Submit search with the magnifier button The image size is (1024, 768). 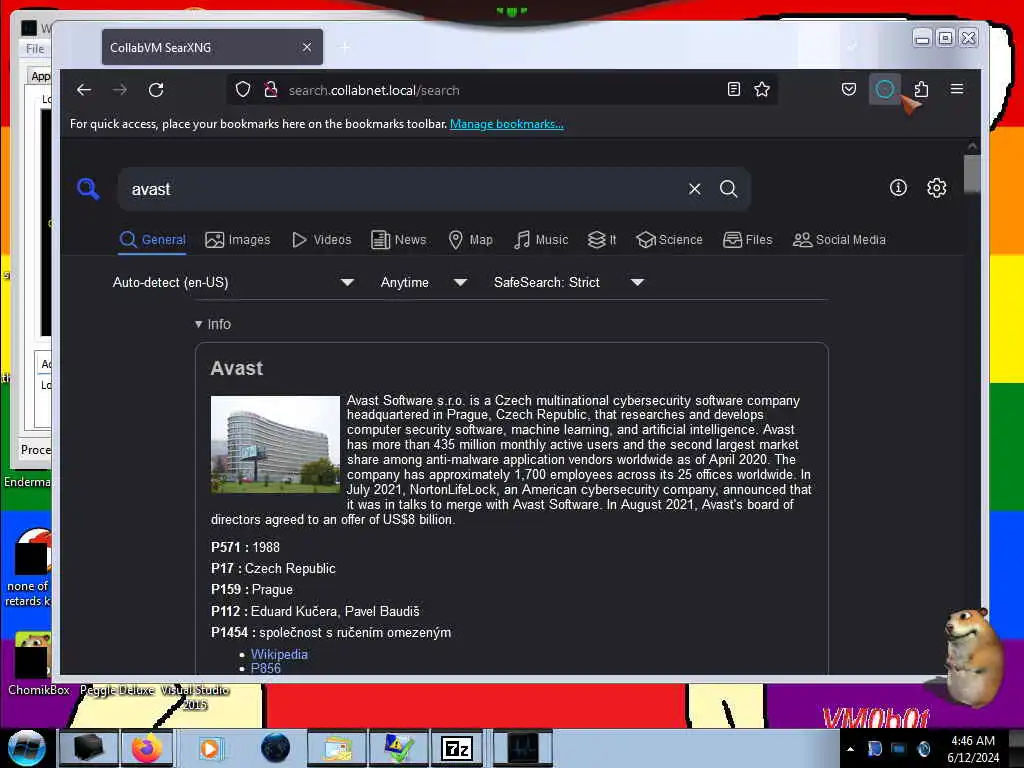pos(728,189)
